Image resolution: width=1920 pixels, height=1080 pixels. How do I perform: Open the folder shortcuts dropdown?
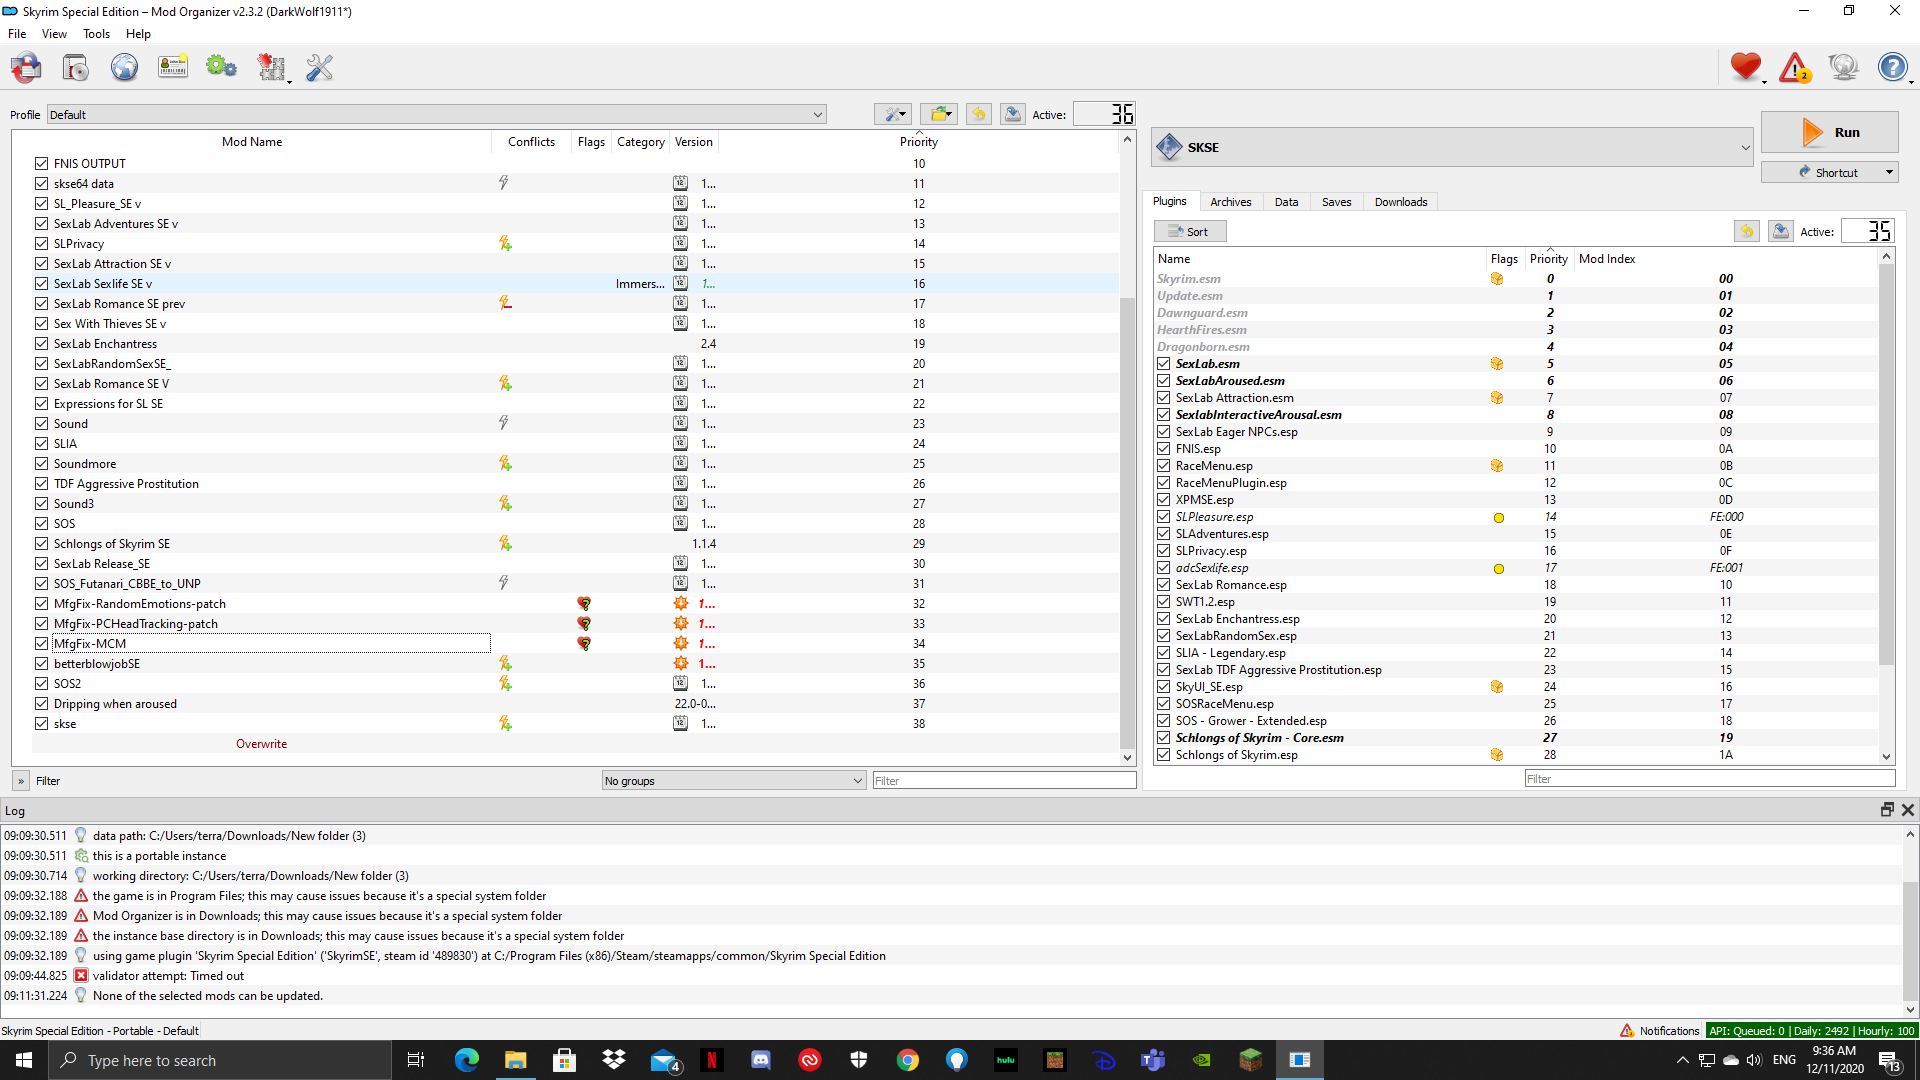[x=939, y=114]
